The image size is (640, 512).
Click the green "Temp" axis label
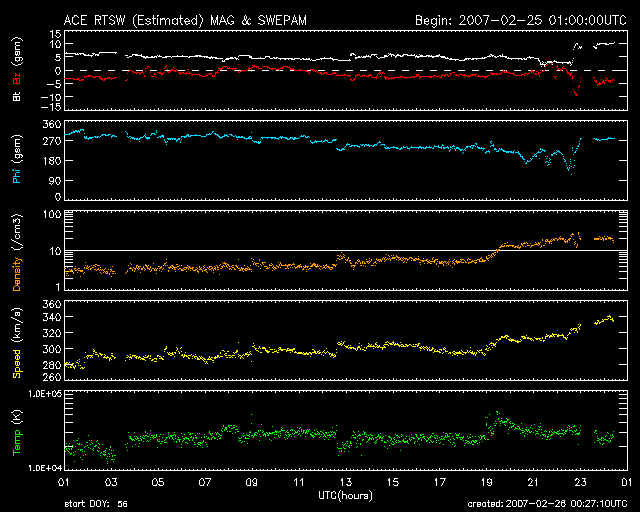[x=17, y=443]
